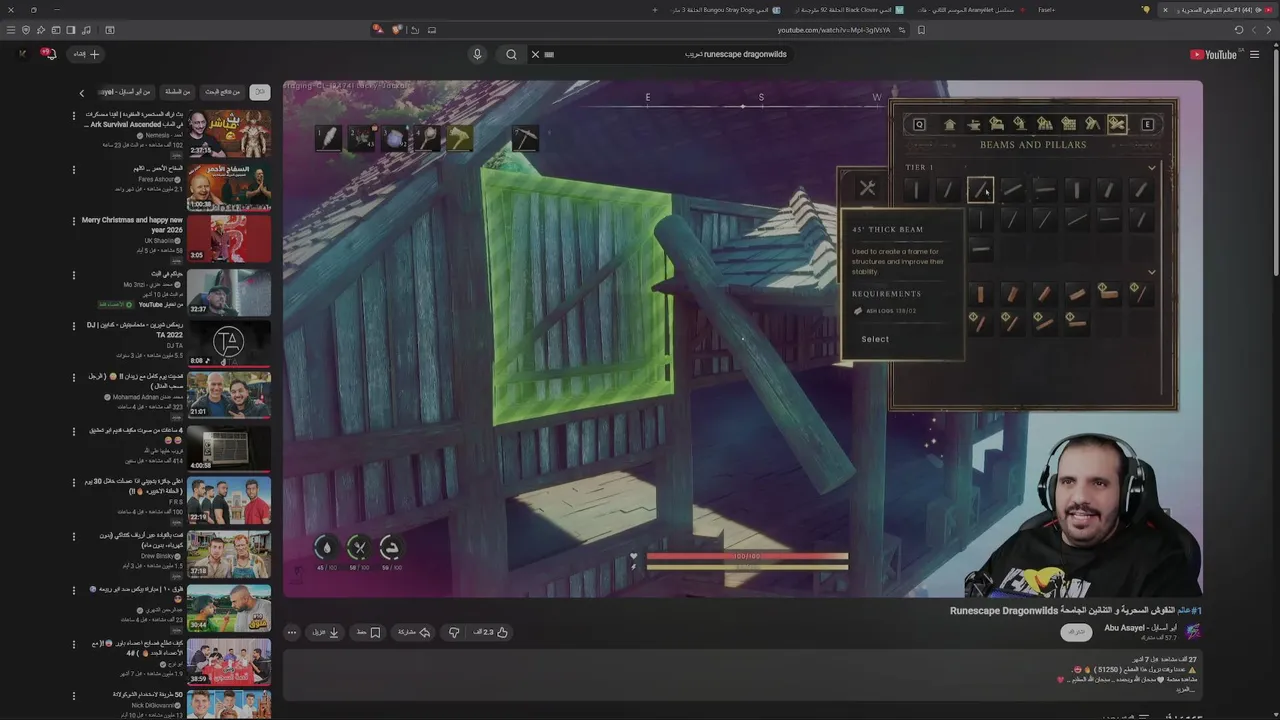Click the Abu Asayel channel avatar
Viewport: 1280px width, 720px height.
click(1192, 632)
